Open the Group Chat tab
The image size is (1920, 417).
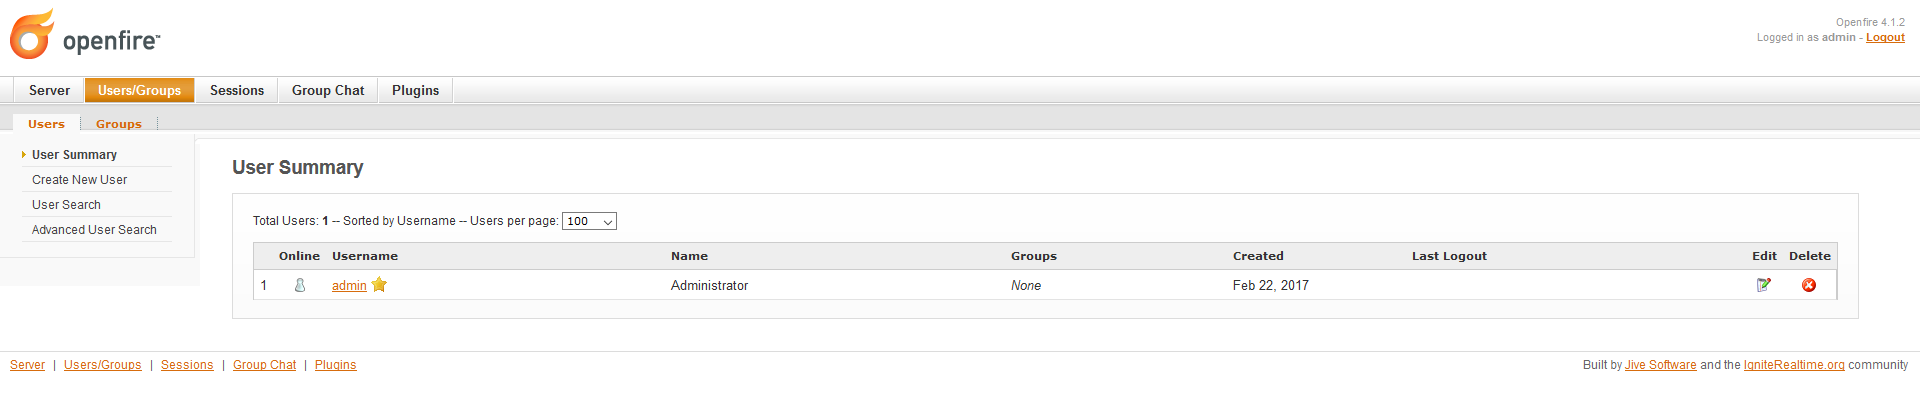(328, 90)
